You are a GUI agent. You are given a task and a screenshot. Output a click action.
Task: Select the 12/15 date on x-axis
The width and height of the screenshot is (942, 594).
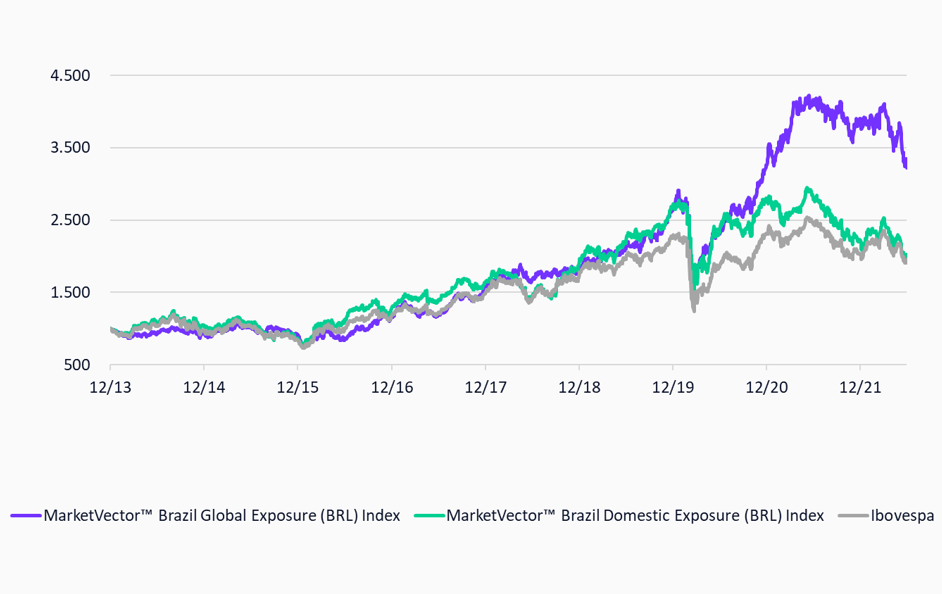[x=296, y=386]
